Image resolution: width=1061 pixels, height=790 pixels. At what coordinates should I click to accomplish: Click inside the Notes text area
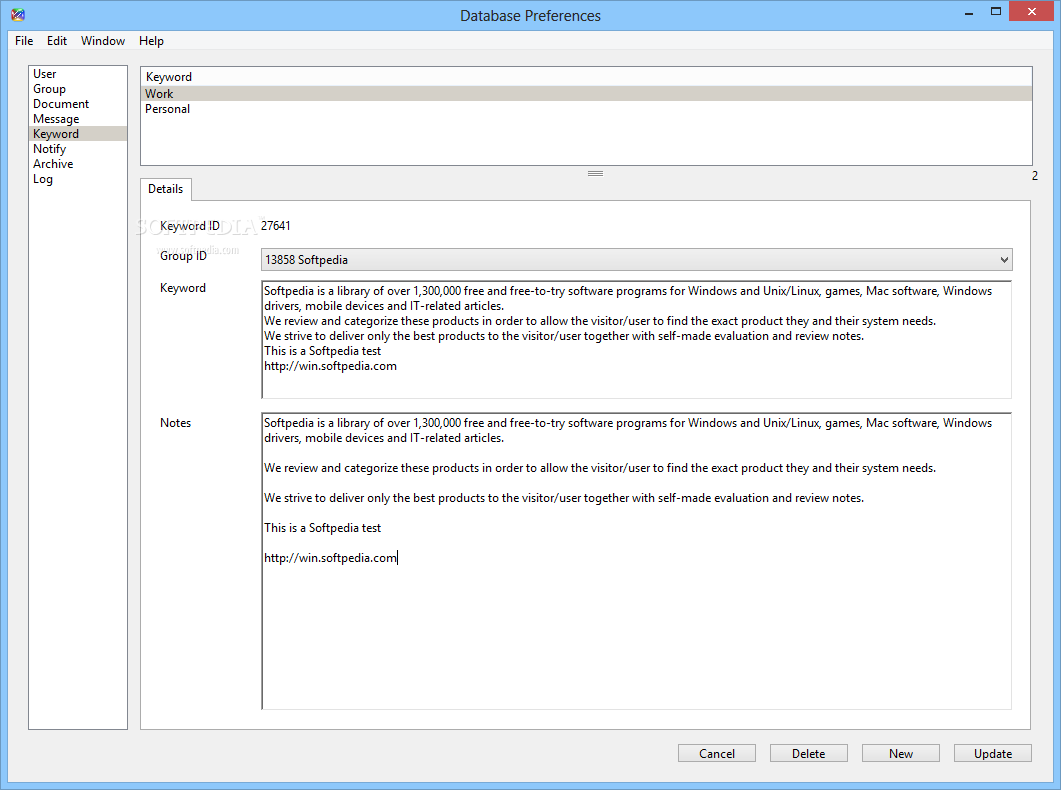point(636,561)
